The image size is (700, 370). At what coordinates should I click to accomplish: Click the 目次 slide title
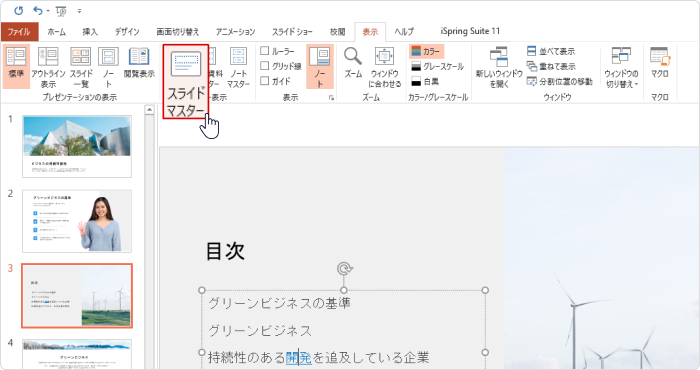pos(225,251)
